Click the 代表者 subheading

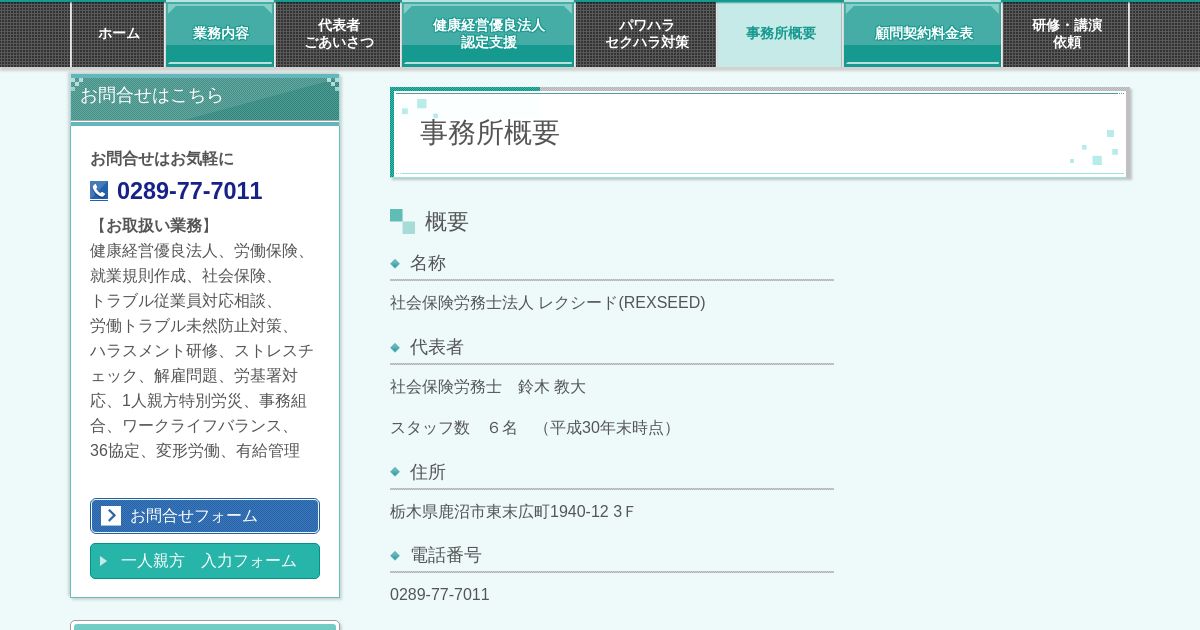437,347
